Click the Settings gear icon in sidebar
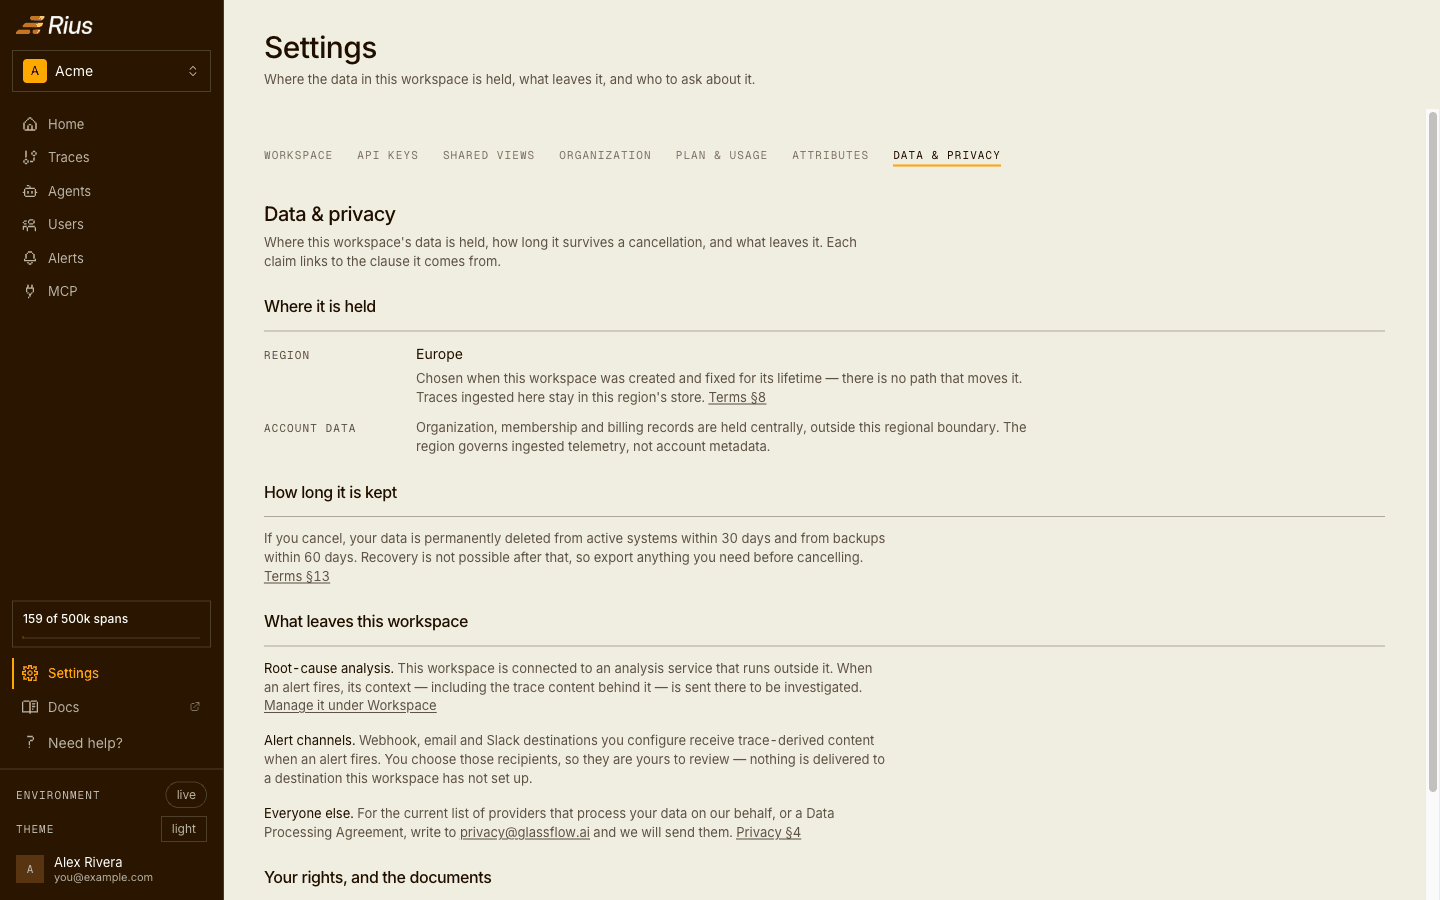Viewport: 1440px width, 900px height. [x=30, y=673]
